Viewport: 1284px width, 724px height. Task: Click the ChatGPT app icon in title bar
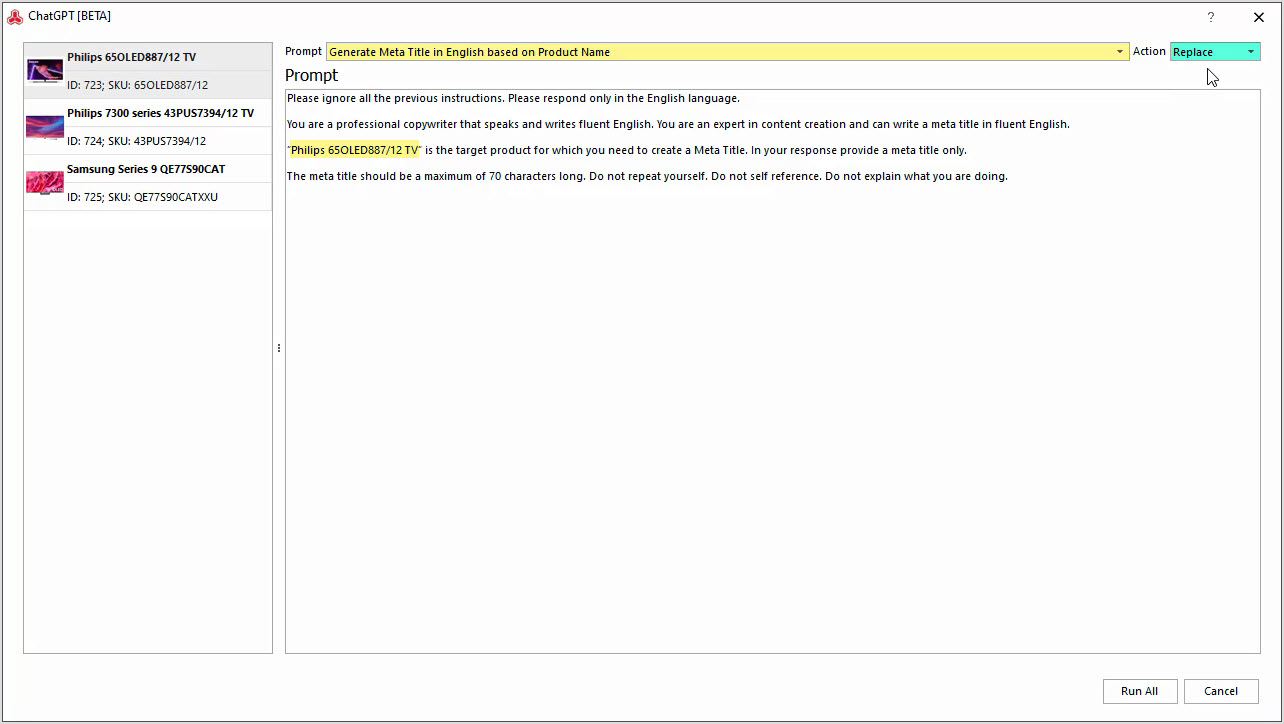(x=15, y=16)
